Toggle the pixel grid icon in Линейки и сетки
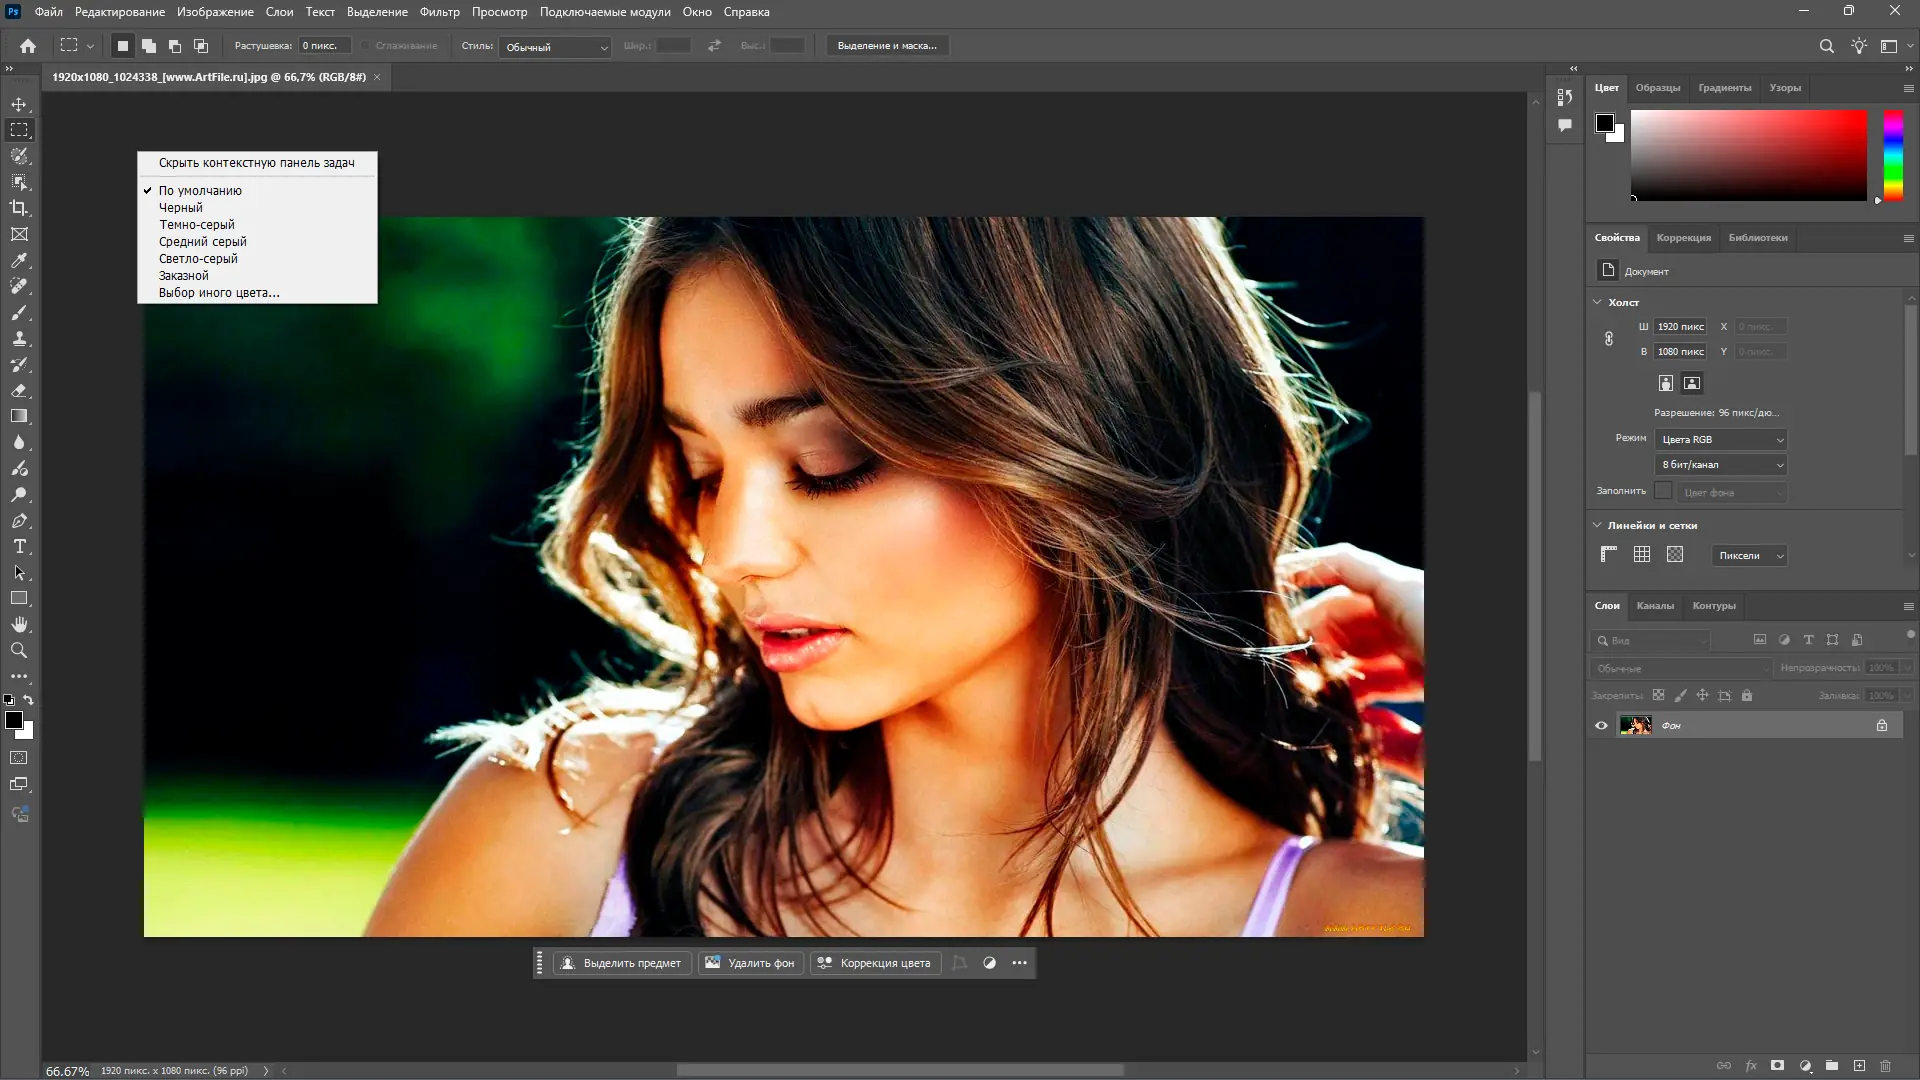Viewport: 1920px width, 1080px height. (x=1675, y=554)
